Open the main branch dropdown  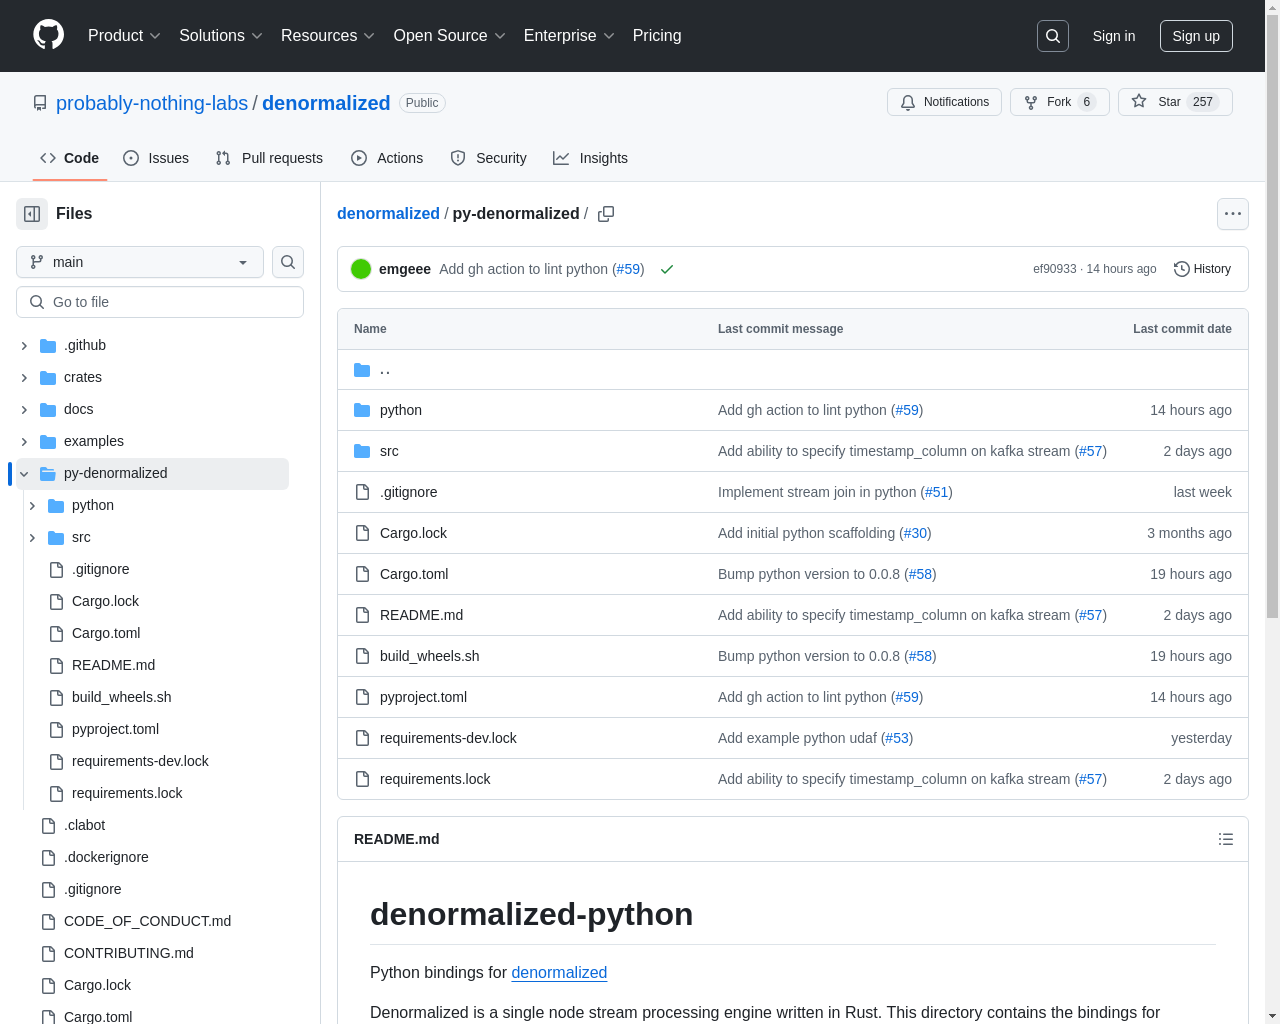140,262
